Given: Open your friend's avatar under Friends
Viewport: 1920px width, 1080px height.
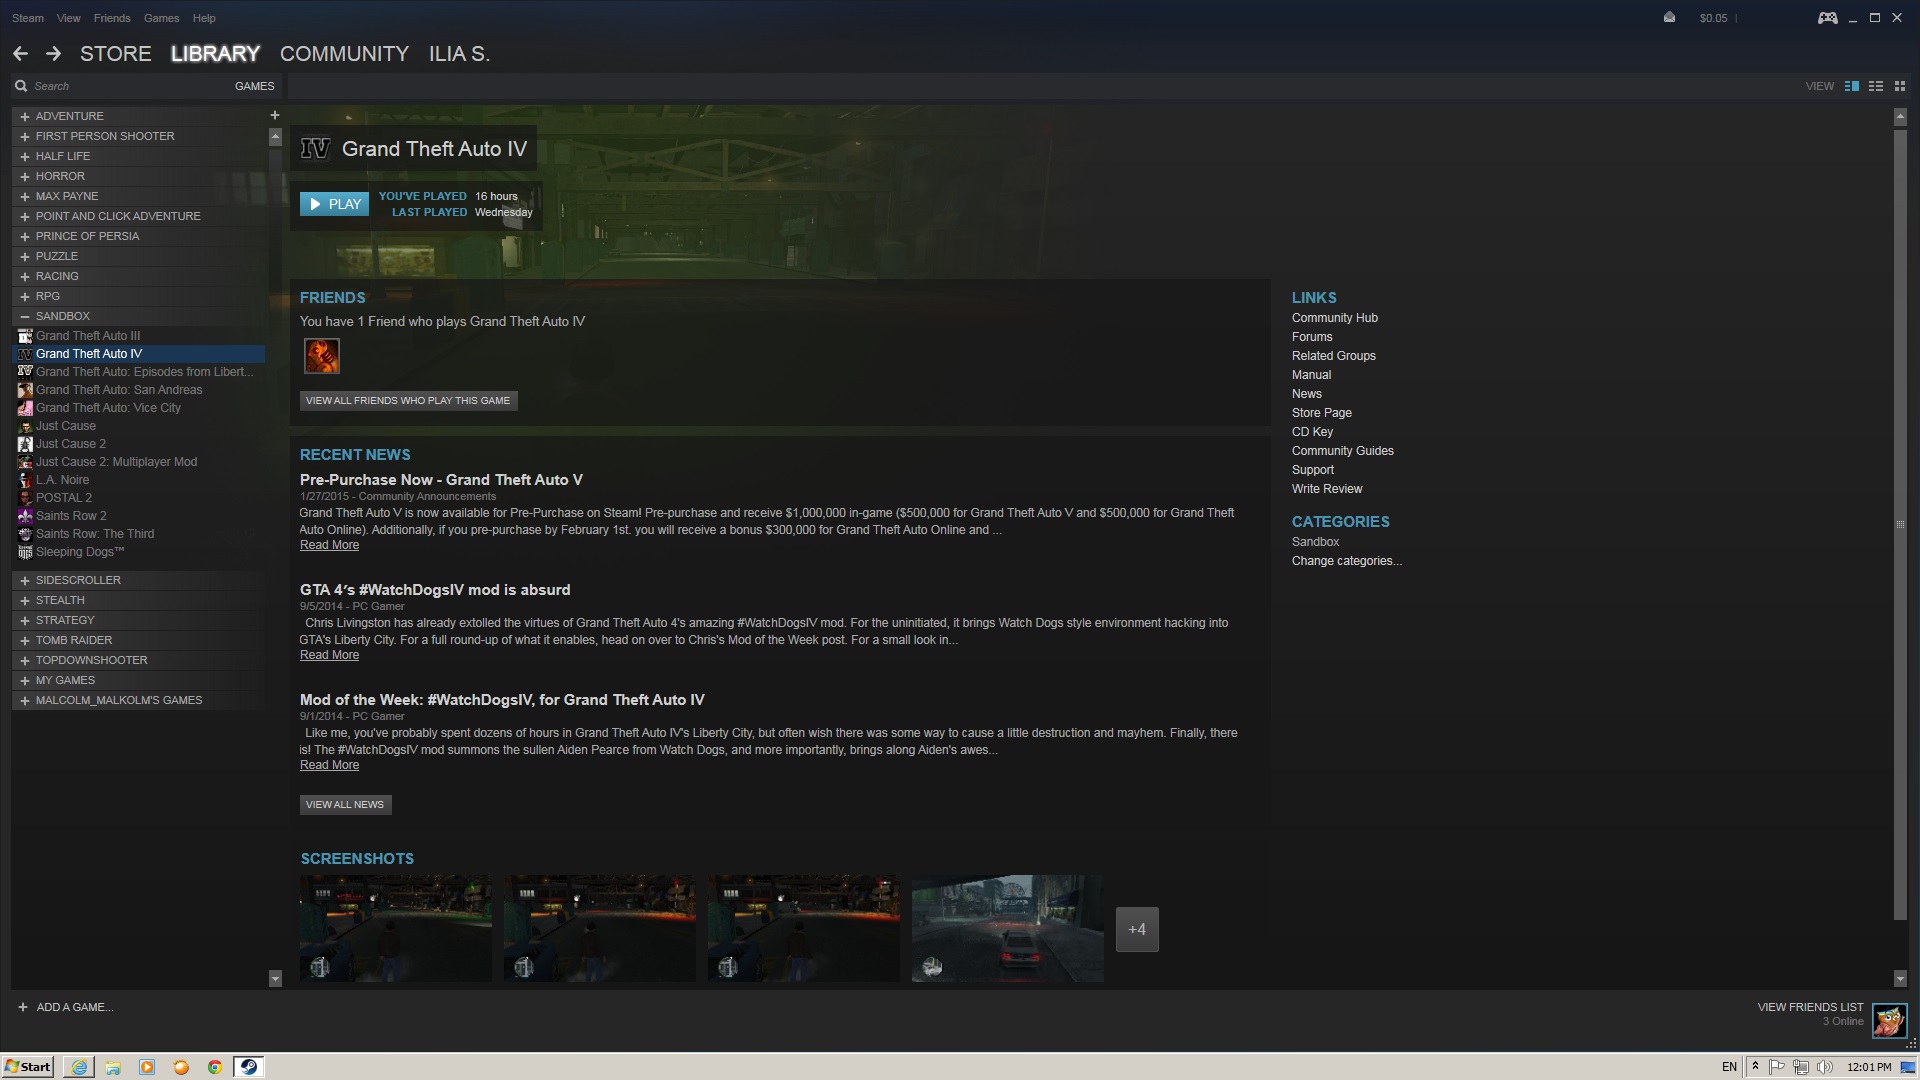Looking at the screenshot, I should click(x=321, y=356).
